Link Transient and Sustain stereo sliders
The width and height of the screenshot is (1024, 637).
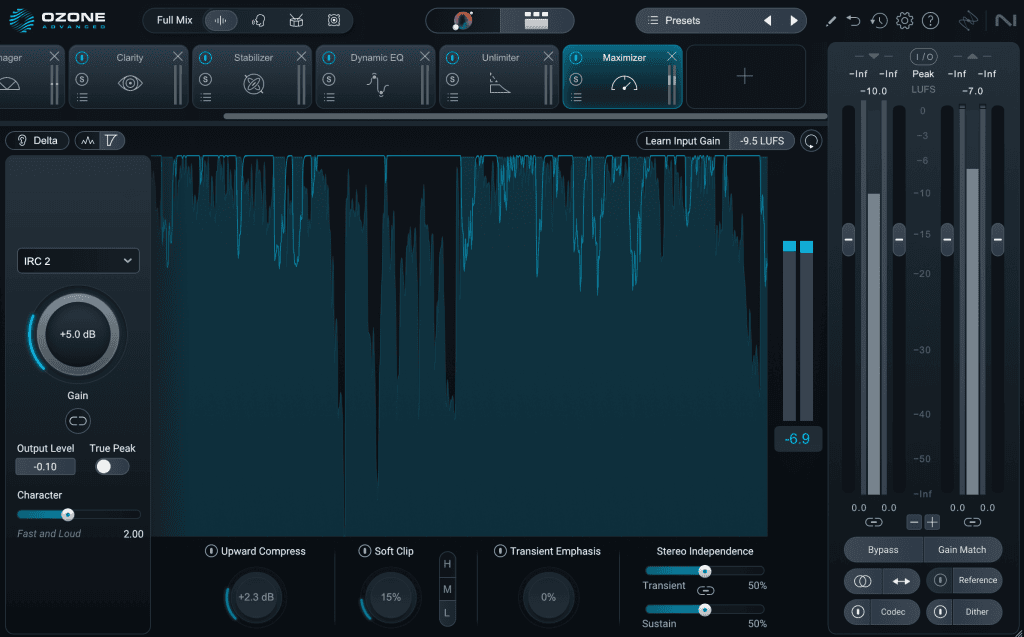coord(705,591)
